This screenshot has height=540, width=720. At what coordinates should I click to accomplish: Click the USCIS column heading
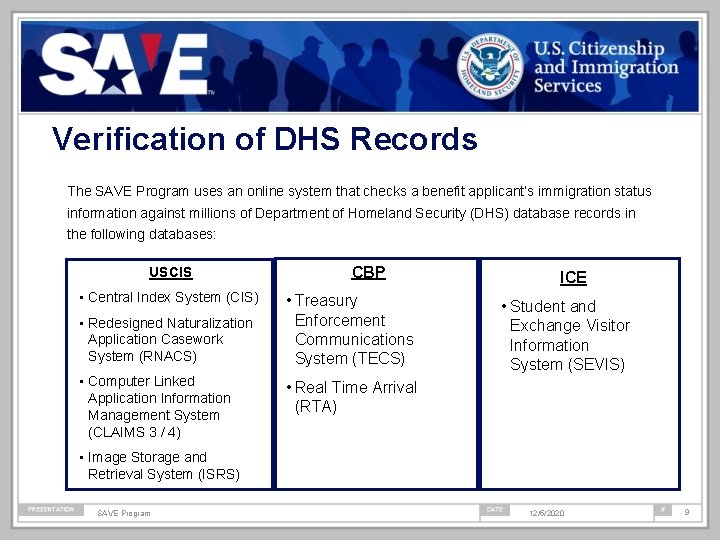pos(170,272)
